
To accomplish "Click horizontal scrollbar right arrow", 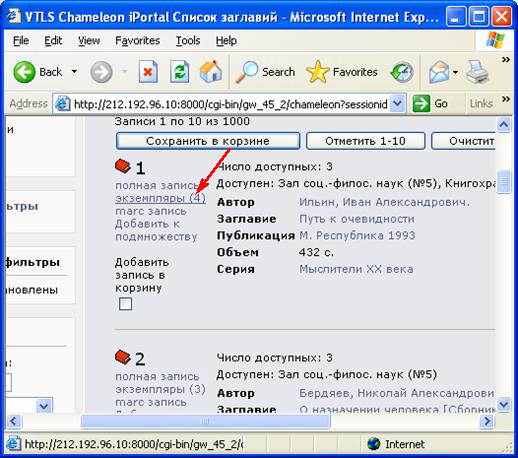I will tap(487, 421).
